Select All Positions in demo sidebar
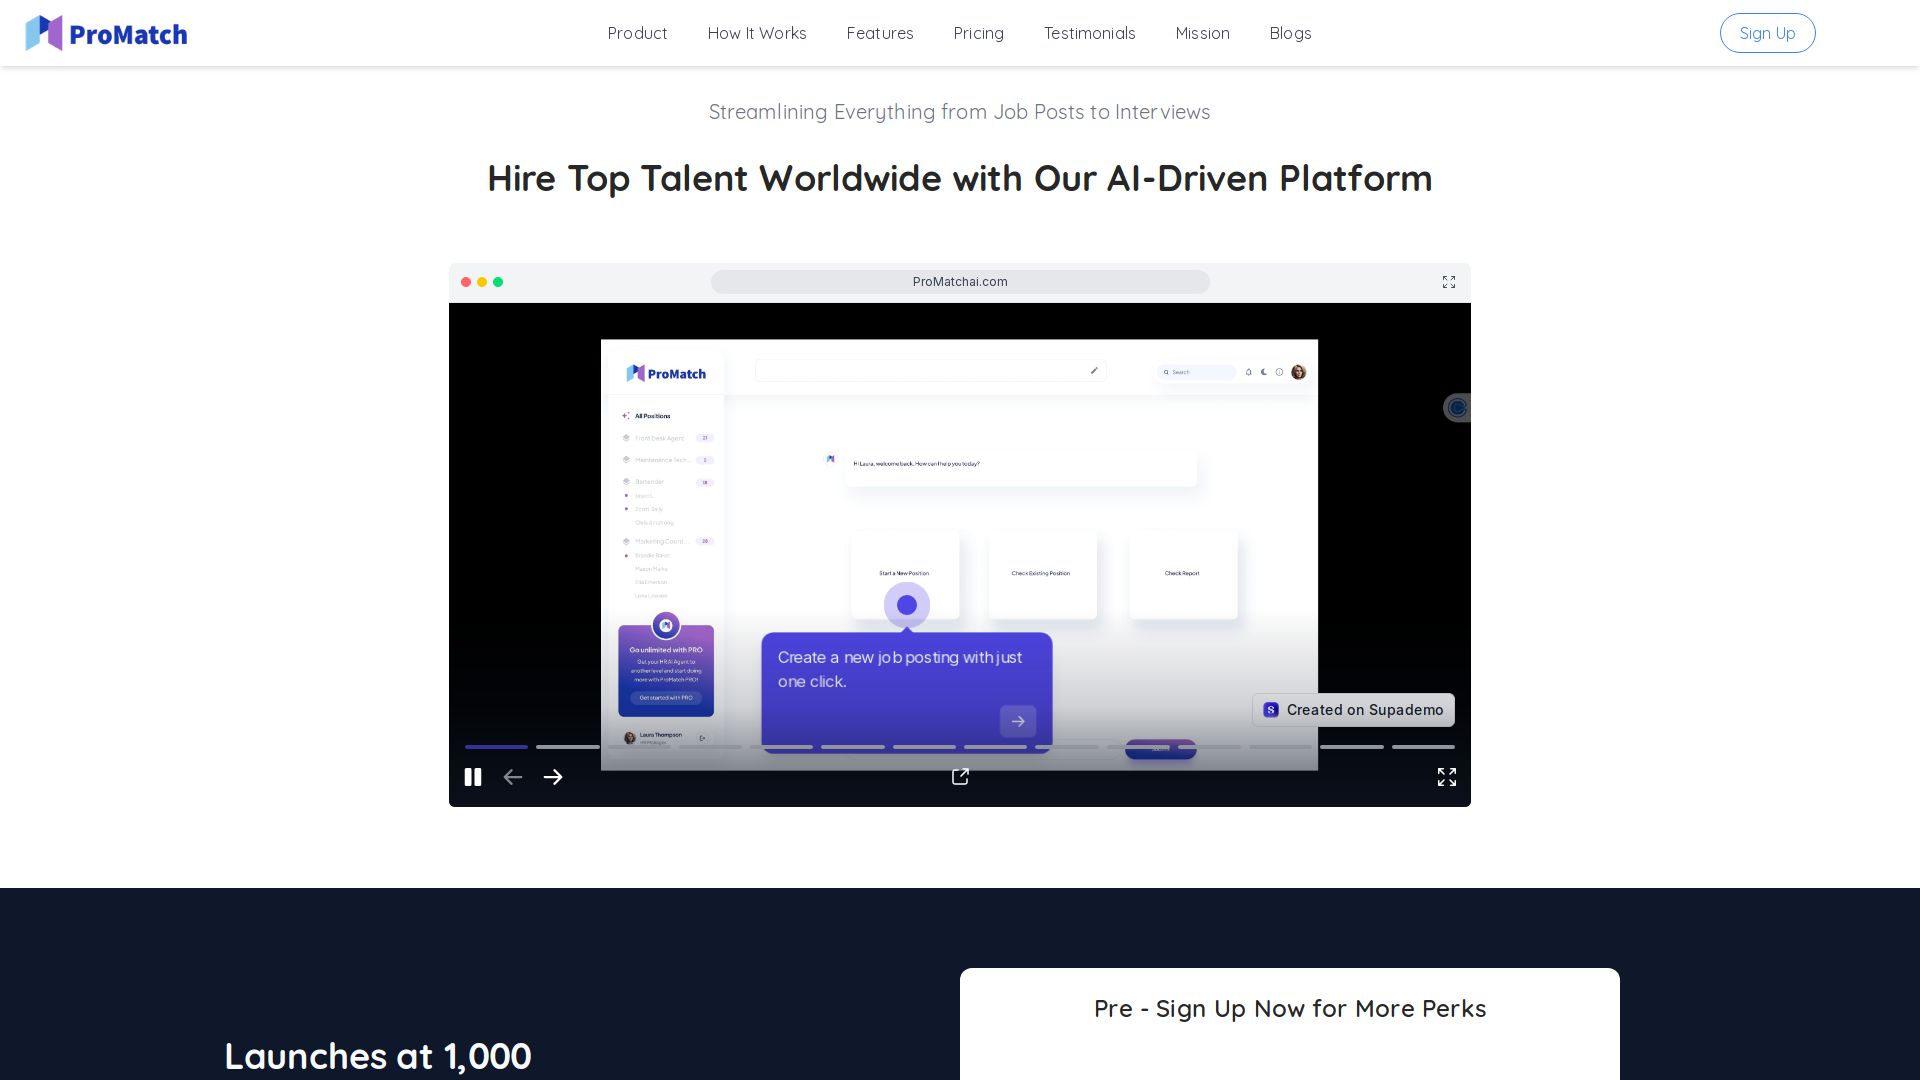This screenshot has height=1080, width=1920. coord(647,416)
